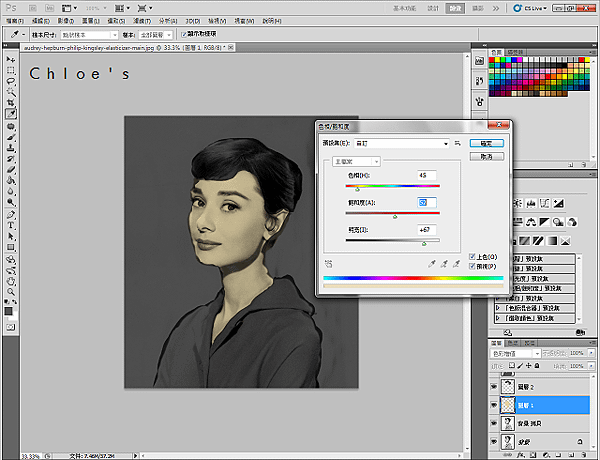Add Levels adjustment from Adjustments panel
600x460 pixels.
531,203
